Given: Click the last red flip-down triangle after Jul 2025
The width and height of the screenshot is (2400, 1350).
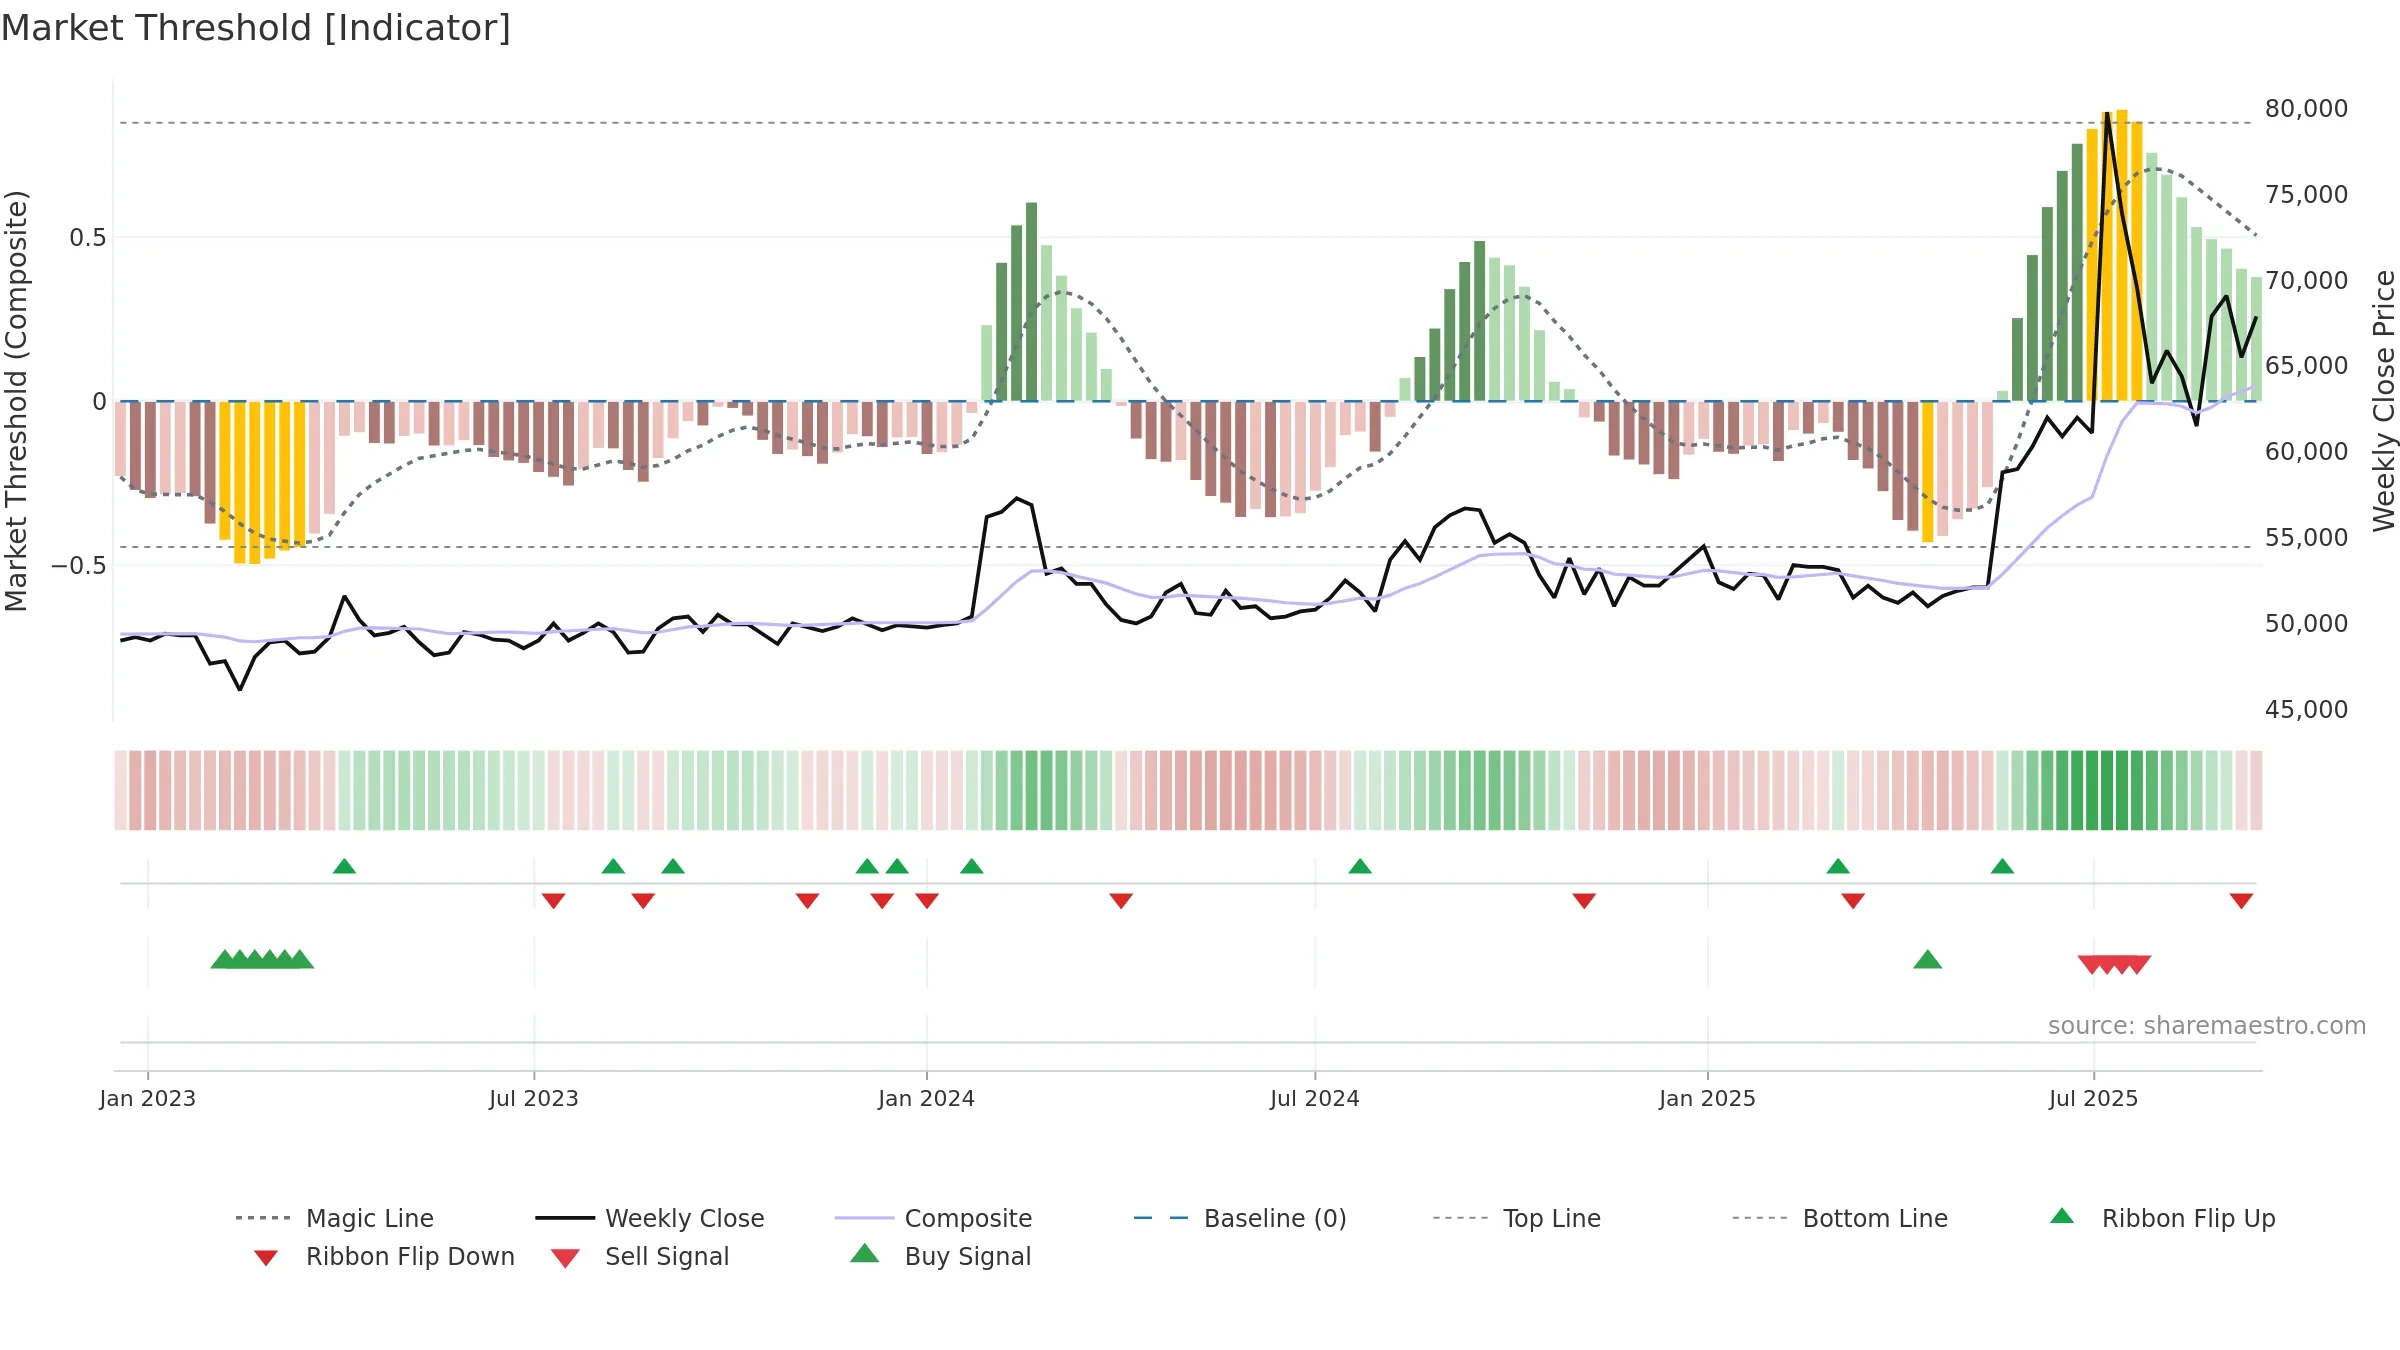Looking at the screenshot, I should 2241,901.
